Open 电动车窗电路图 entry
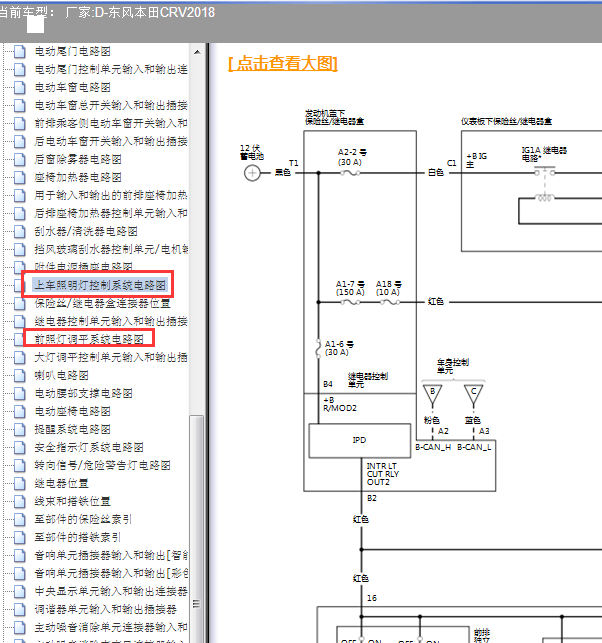The image size is (602, 643). pos(73,87)
